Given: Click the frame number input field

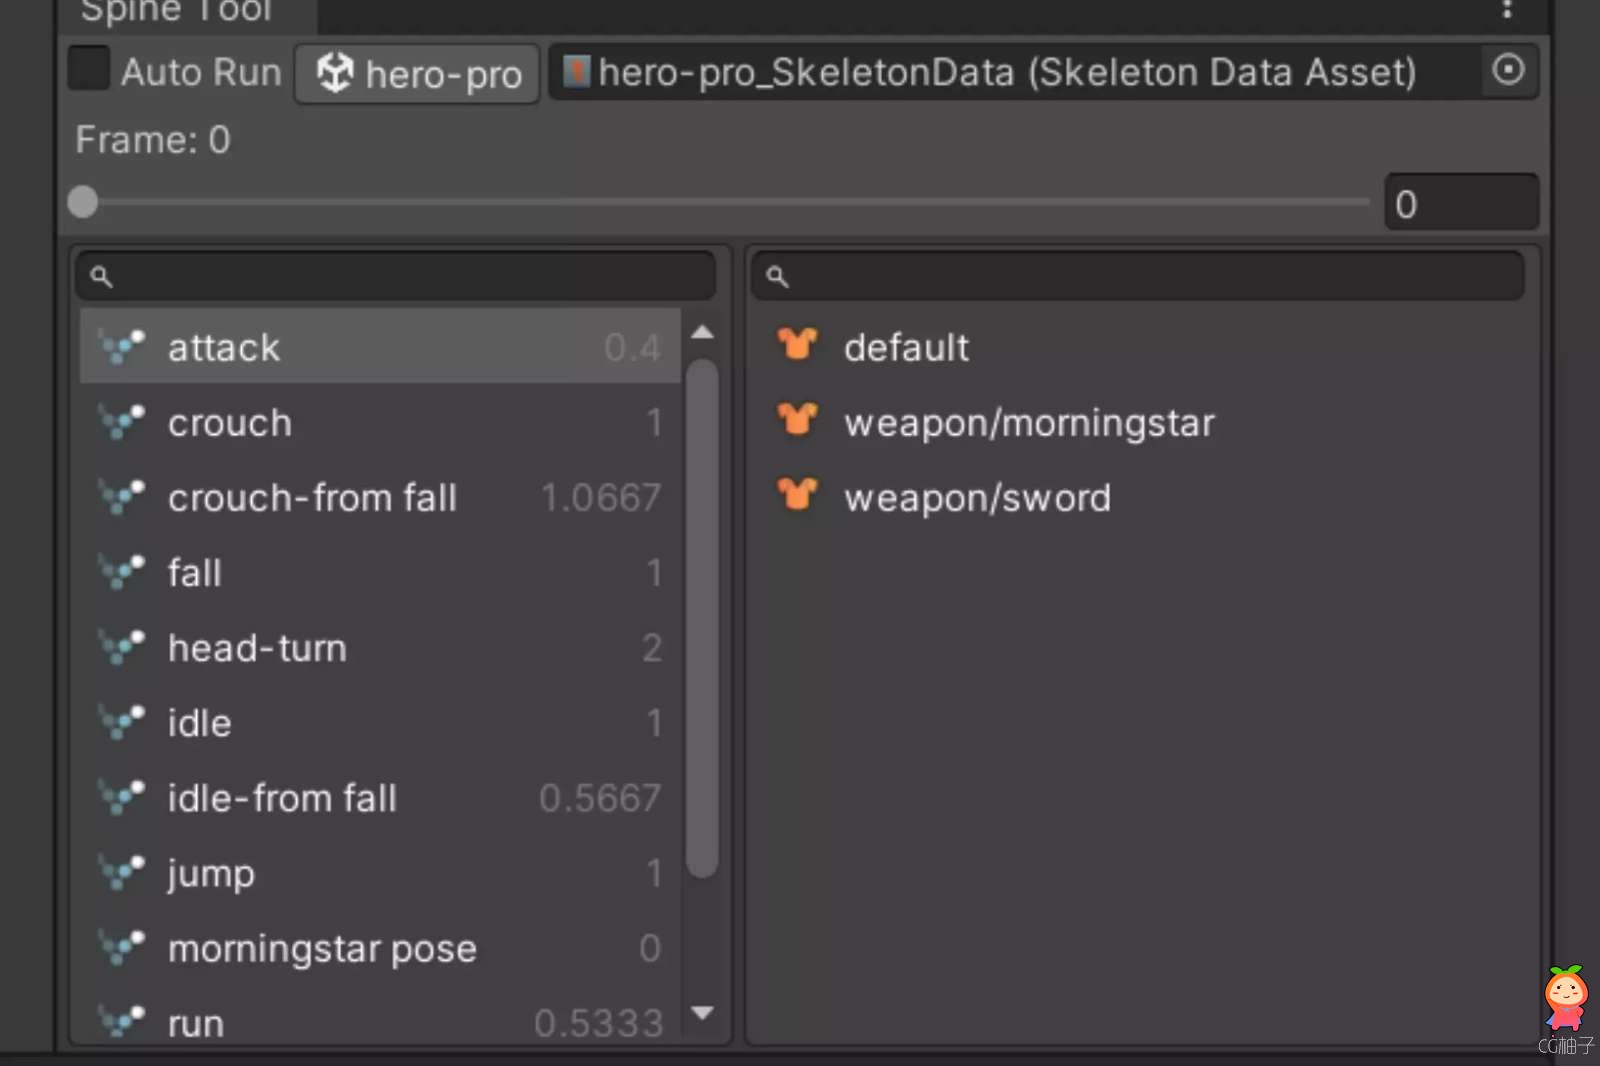Looking at the screenshot, I should (1461, 203).
